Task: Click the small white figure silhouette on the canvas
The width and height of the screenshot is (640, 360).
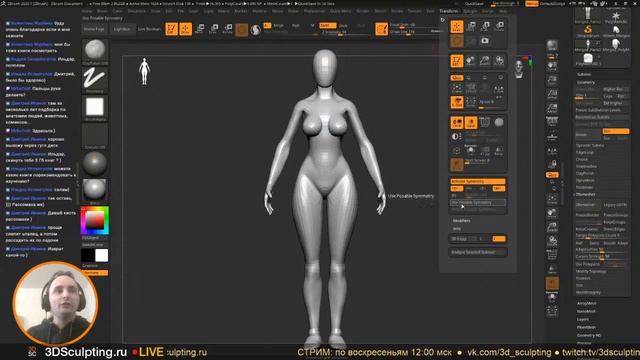Action: [x=144, y=71]
